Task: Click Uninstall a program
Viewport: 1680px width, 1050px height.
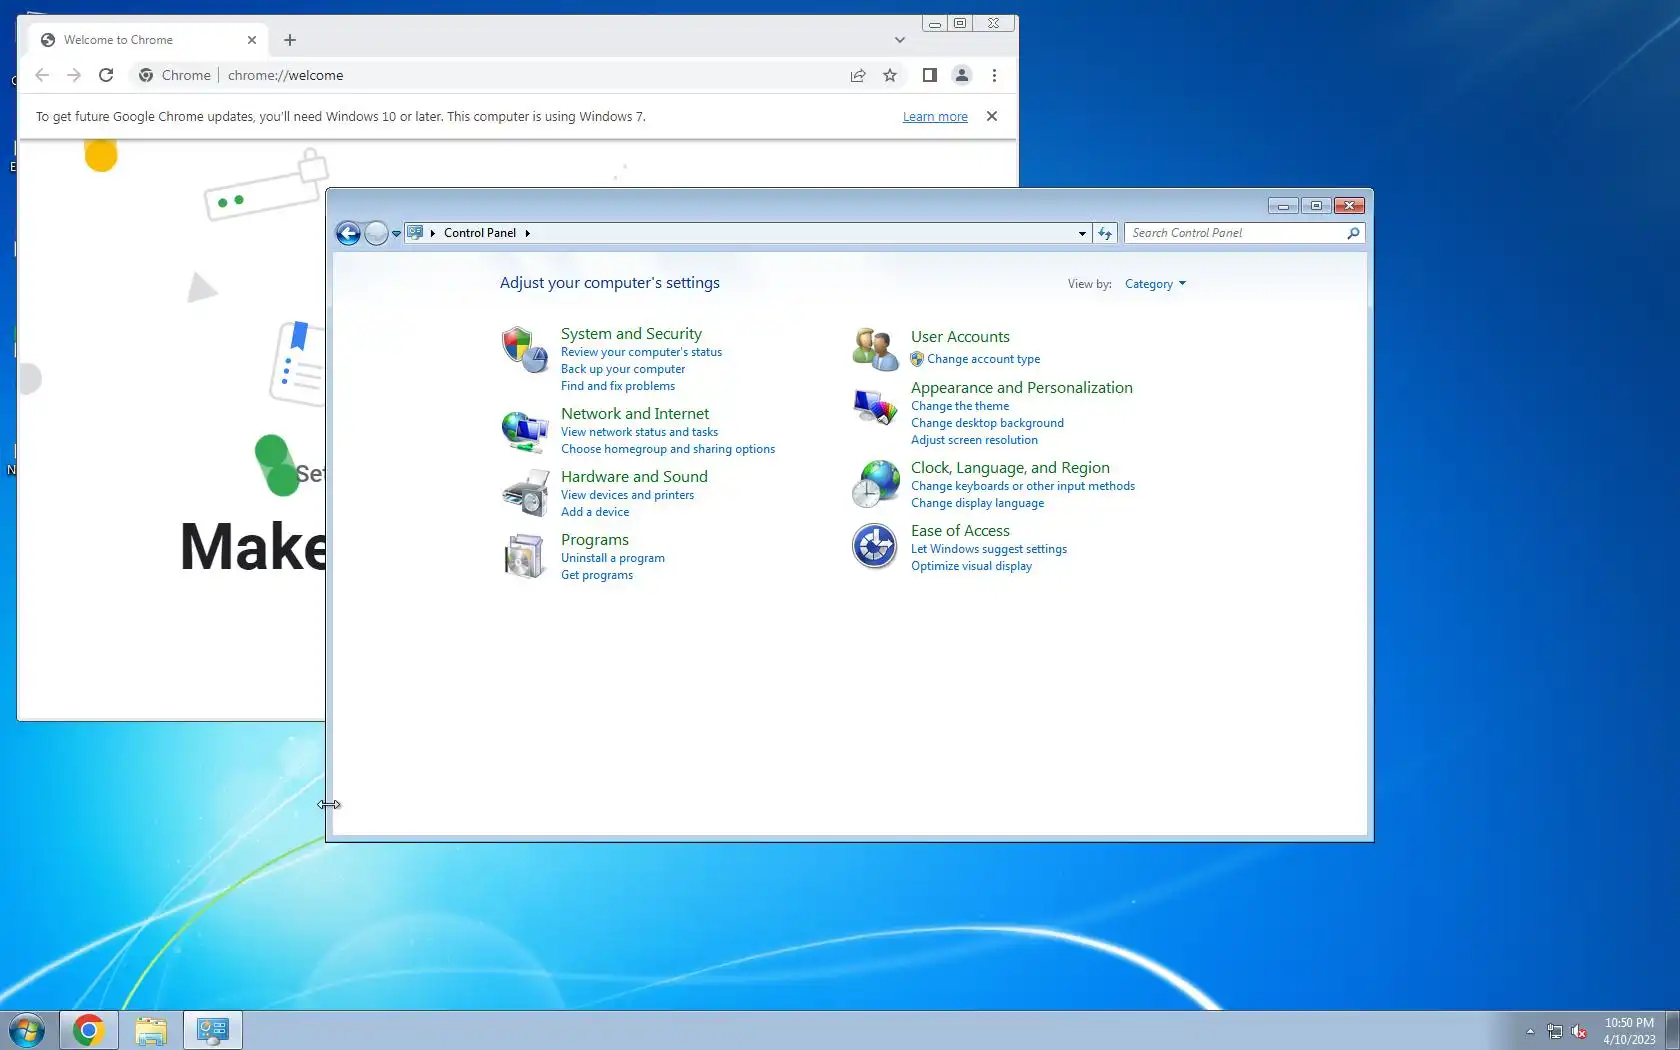Action: pyautogui.click(x=613, y=558)
